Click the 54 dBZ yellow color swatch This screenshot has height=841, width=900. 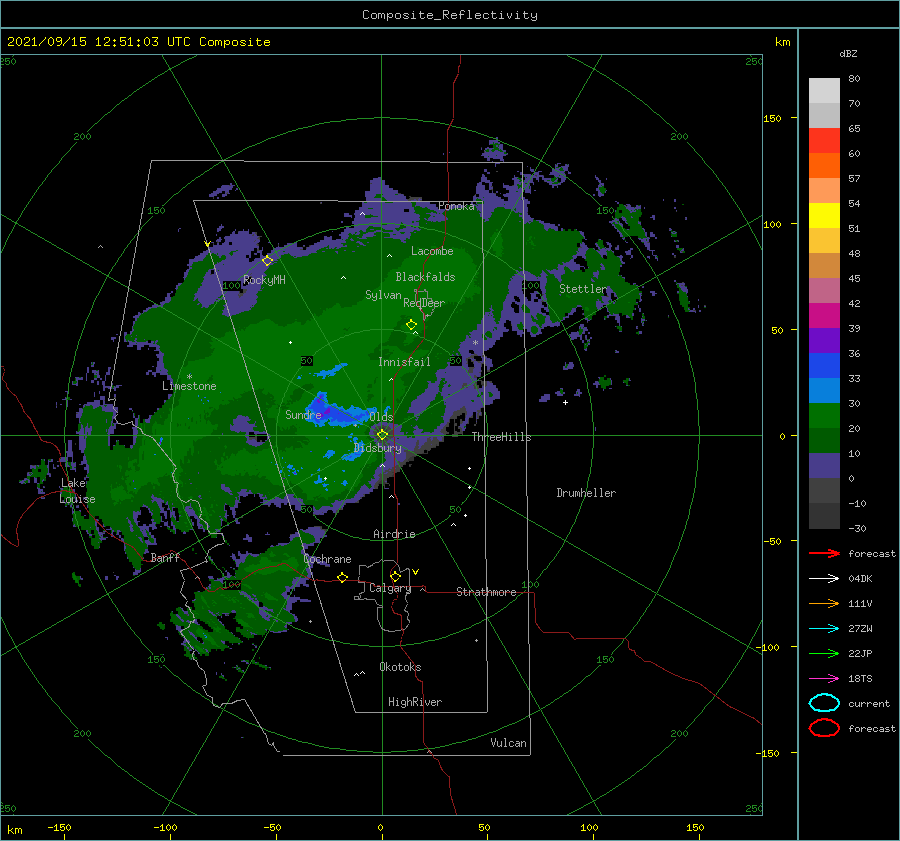pos(824,215)
